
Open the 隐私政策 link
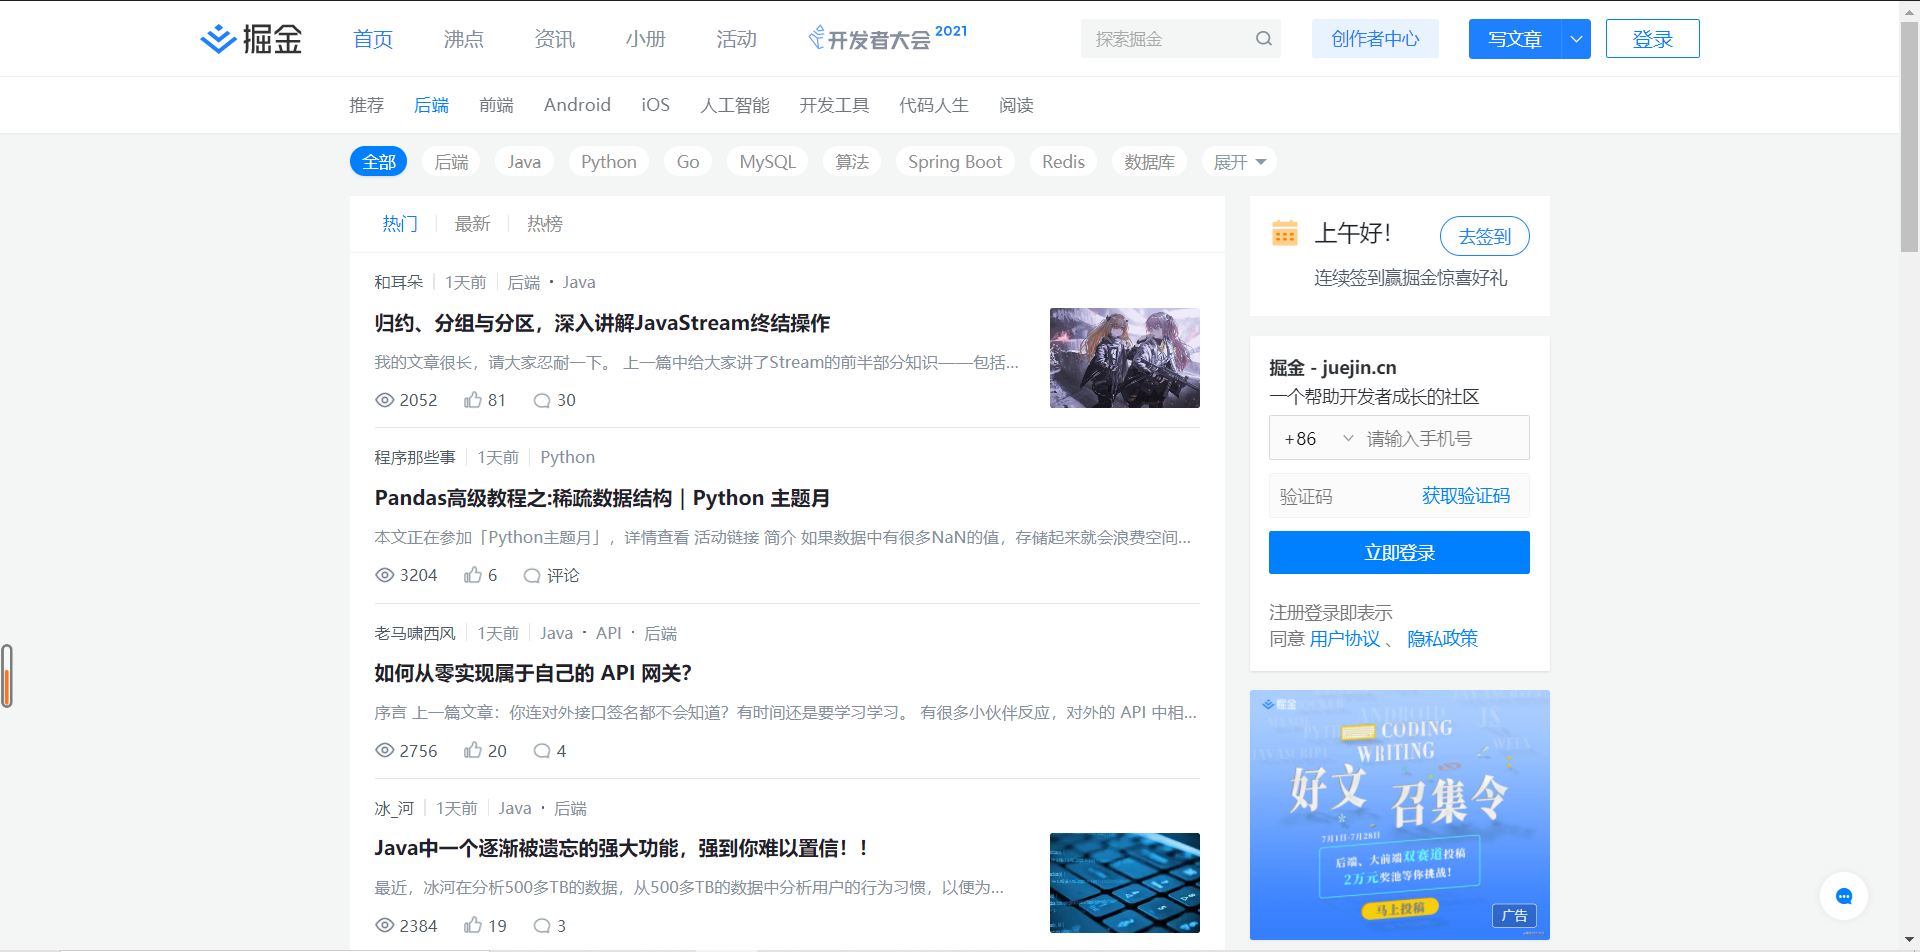click(1442, 639)
